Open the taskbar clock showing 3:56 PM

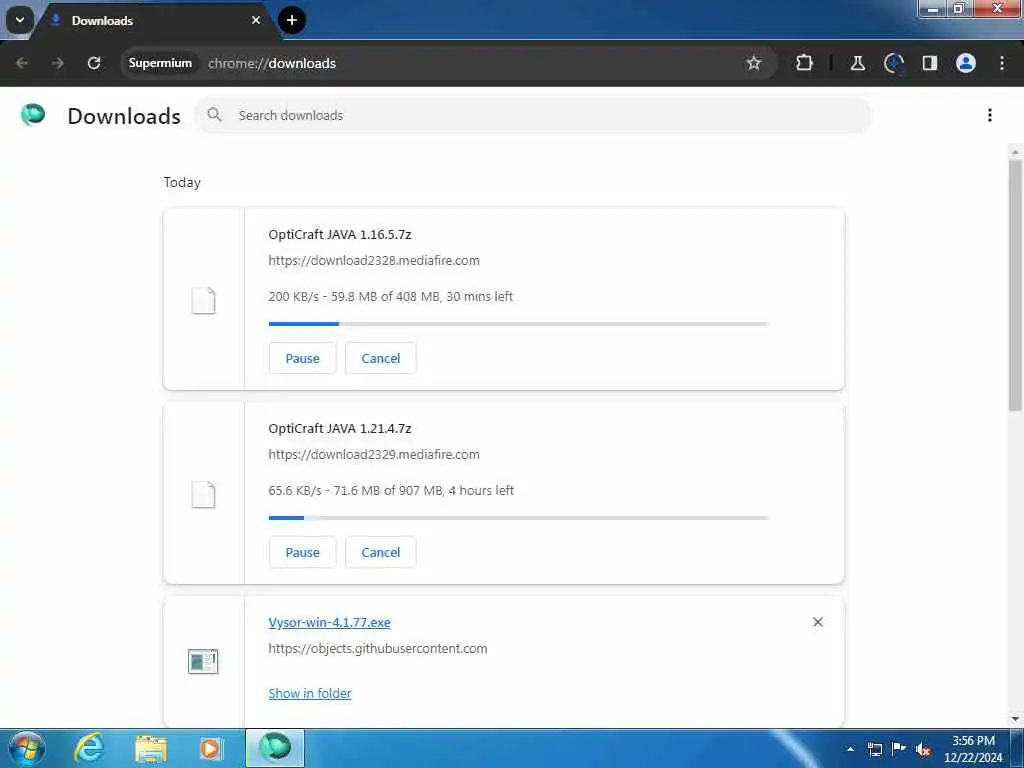[973, 749]
